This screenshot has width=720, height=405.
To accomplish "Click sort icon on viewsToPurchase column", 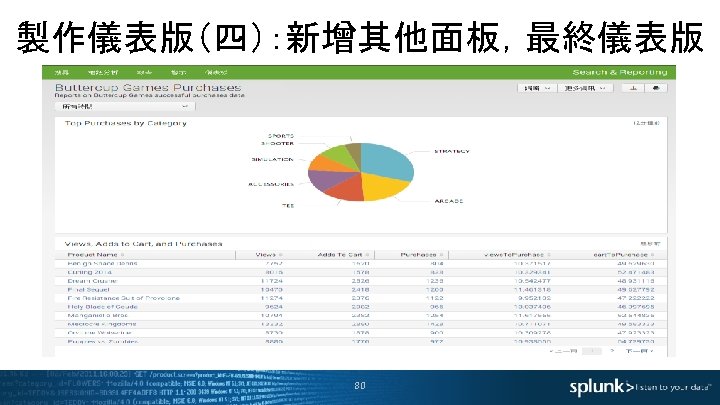I will pyautogui.click(x=549, y=255).
